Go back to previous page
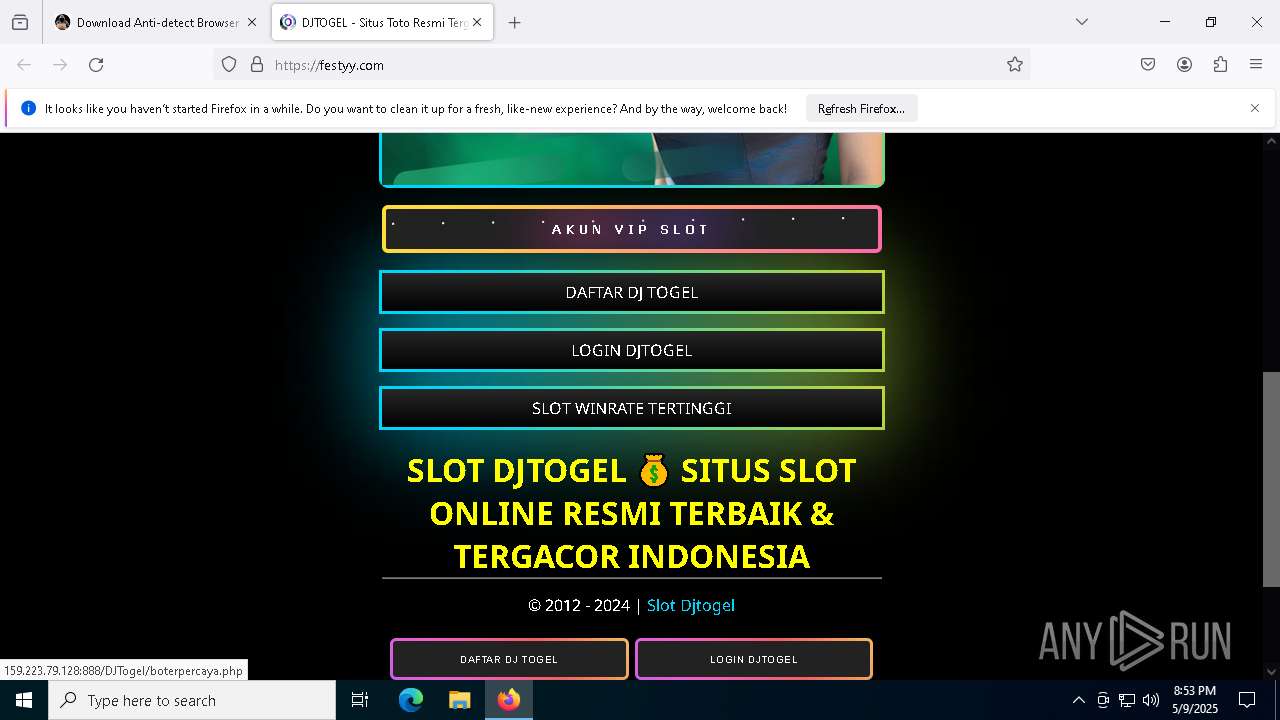The image size is (1280, 720). point(24,65)
